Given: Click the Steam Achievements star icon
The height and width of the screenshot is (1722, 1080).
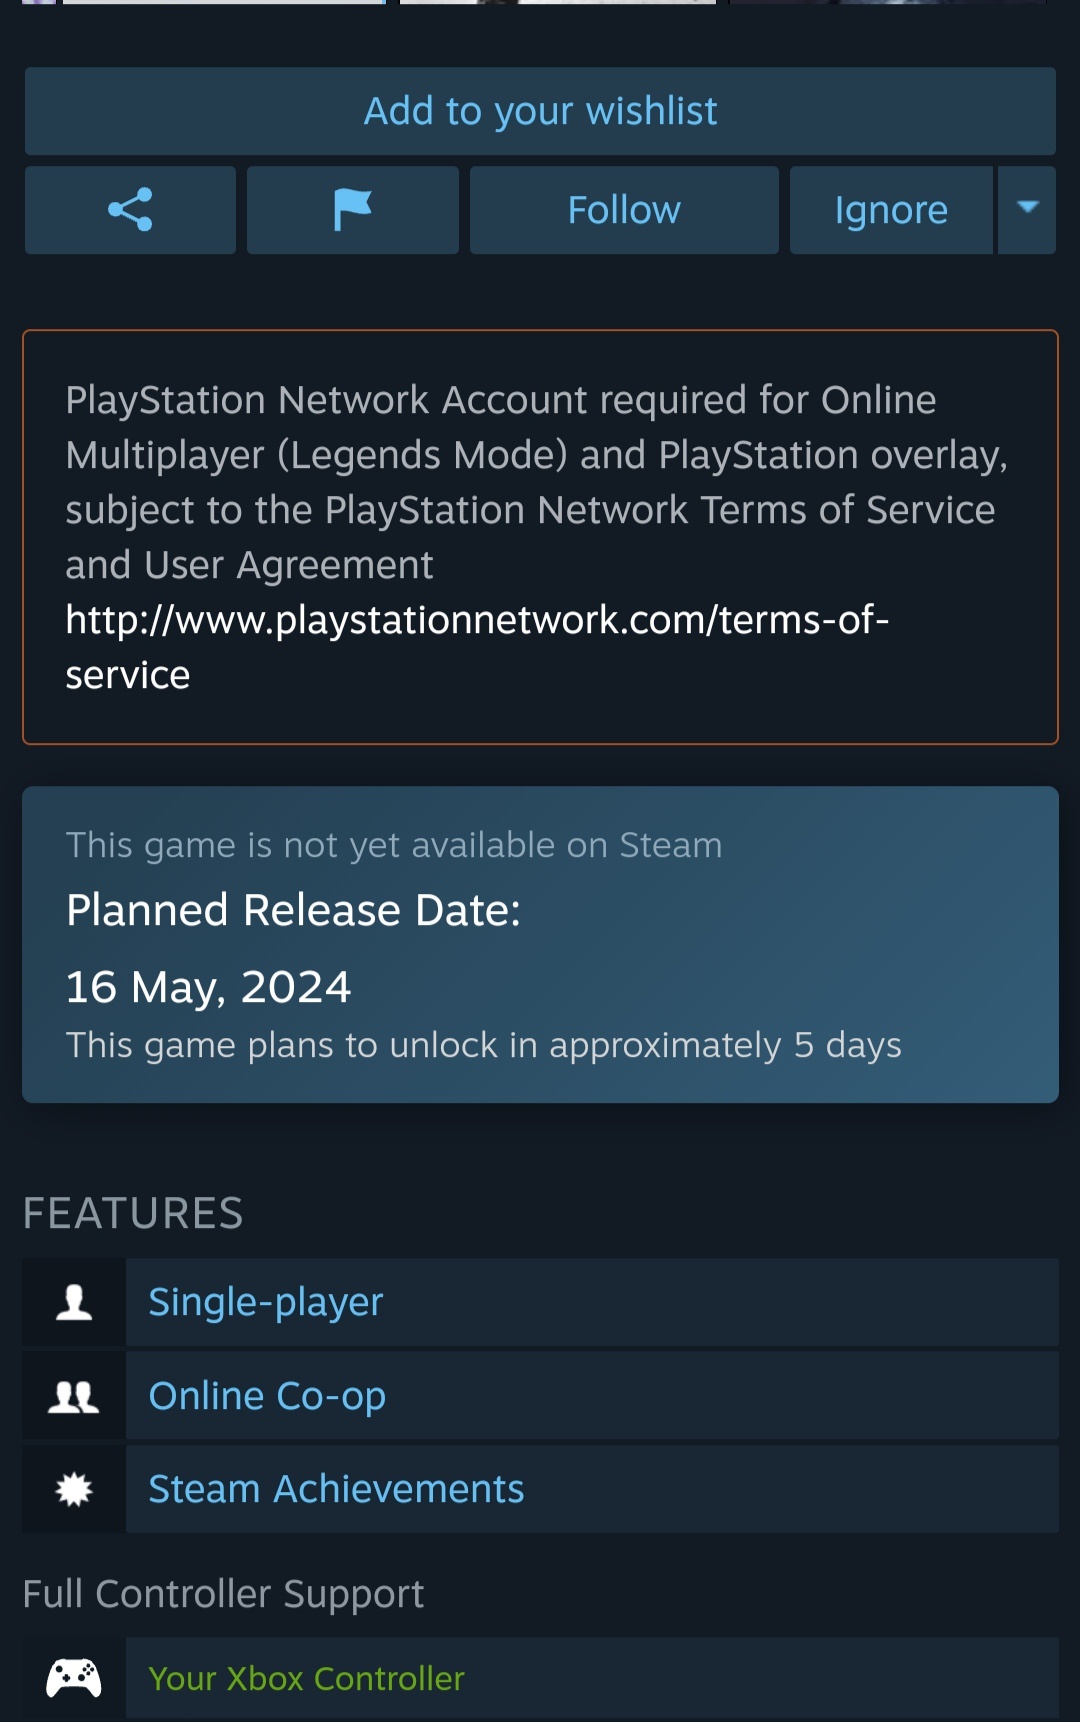Looking at the screenshot, I should (x=74, y=1489).
